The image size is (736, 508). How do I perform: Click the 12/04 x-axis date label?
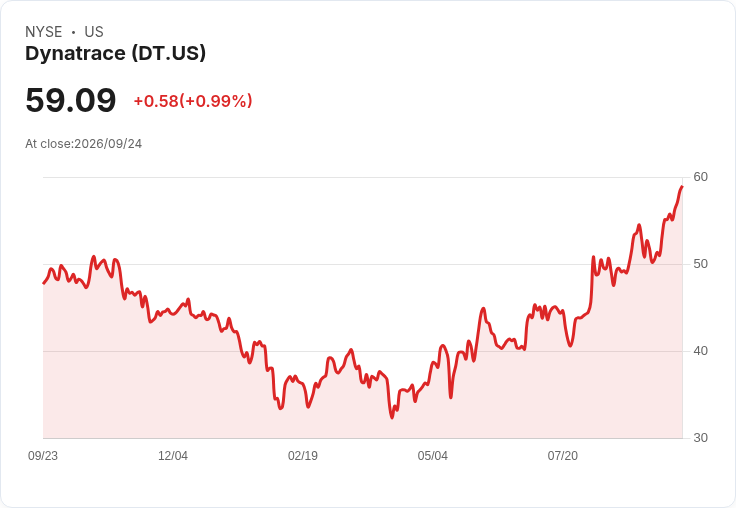pyautogui.click(x=173, y=455)
